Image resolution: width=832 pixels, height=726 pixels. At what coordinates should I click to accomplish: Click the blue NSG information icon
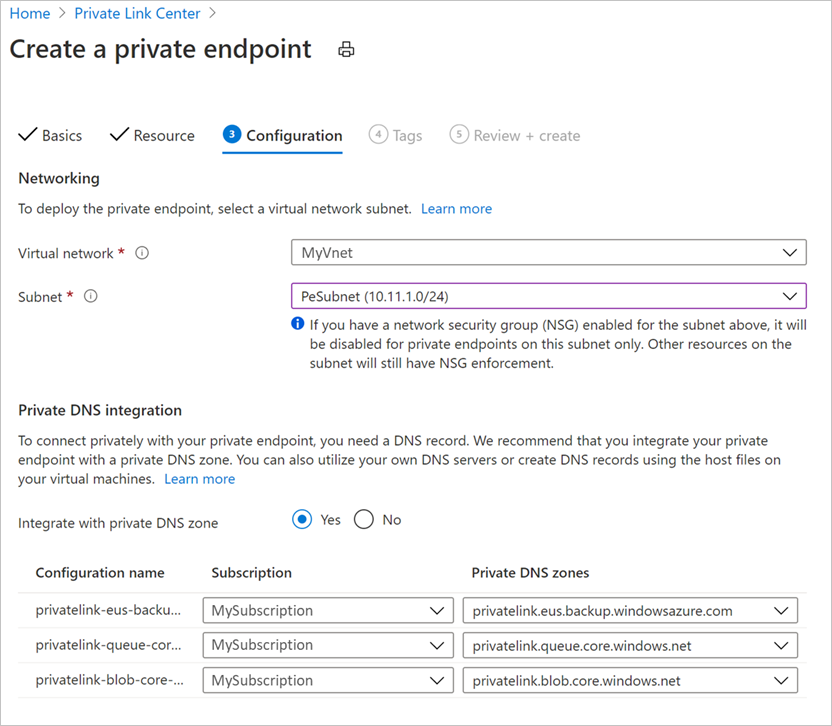tap(298, 323)
